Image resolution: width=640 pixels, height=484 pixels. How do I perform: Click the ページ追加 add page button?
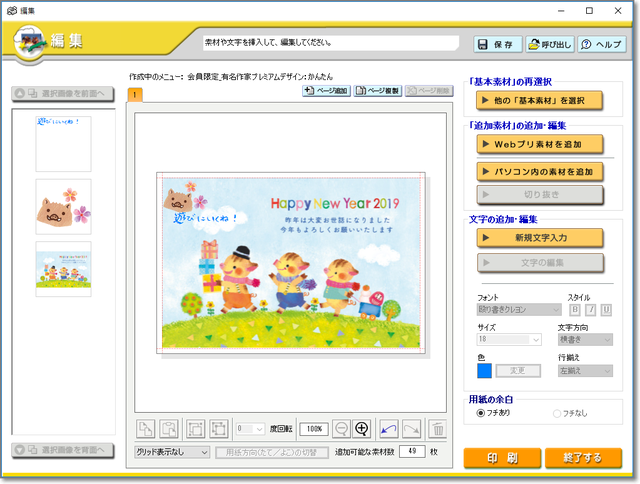[327, 91]
